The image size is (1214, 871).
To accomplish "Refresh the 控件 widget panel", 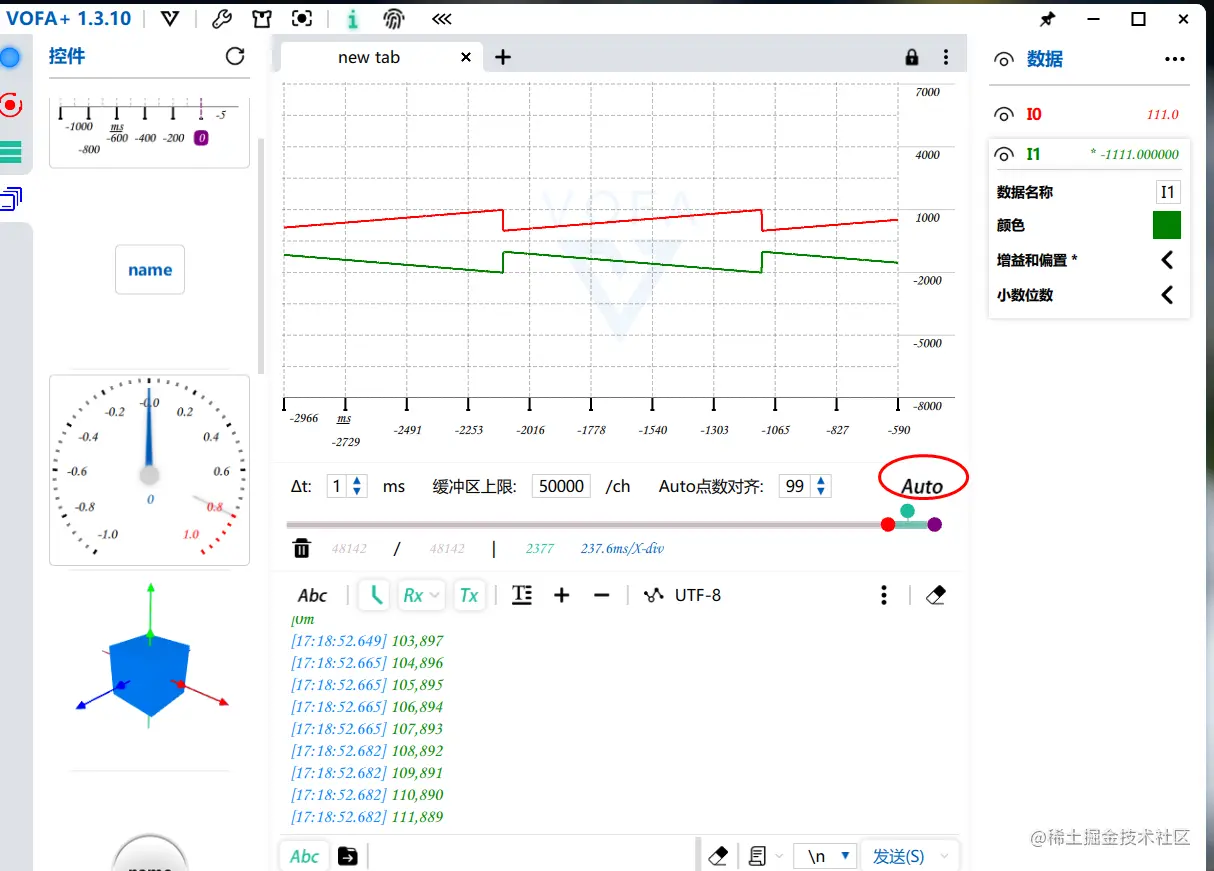I will click(235, 57).
